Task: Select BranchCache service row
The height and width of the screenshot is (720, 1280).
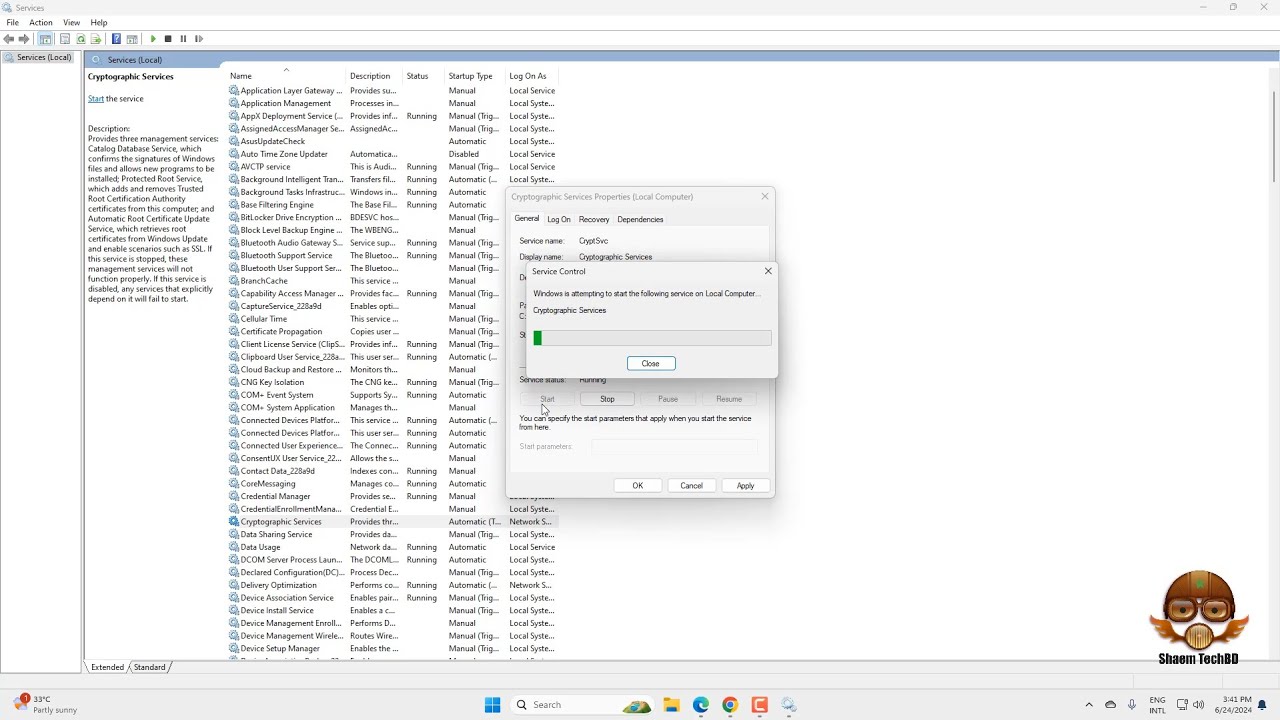Action: (x=366, y=281)
